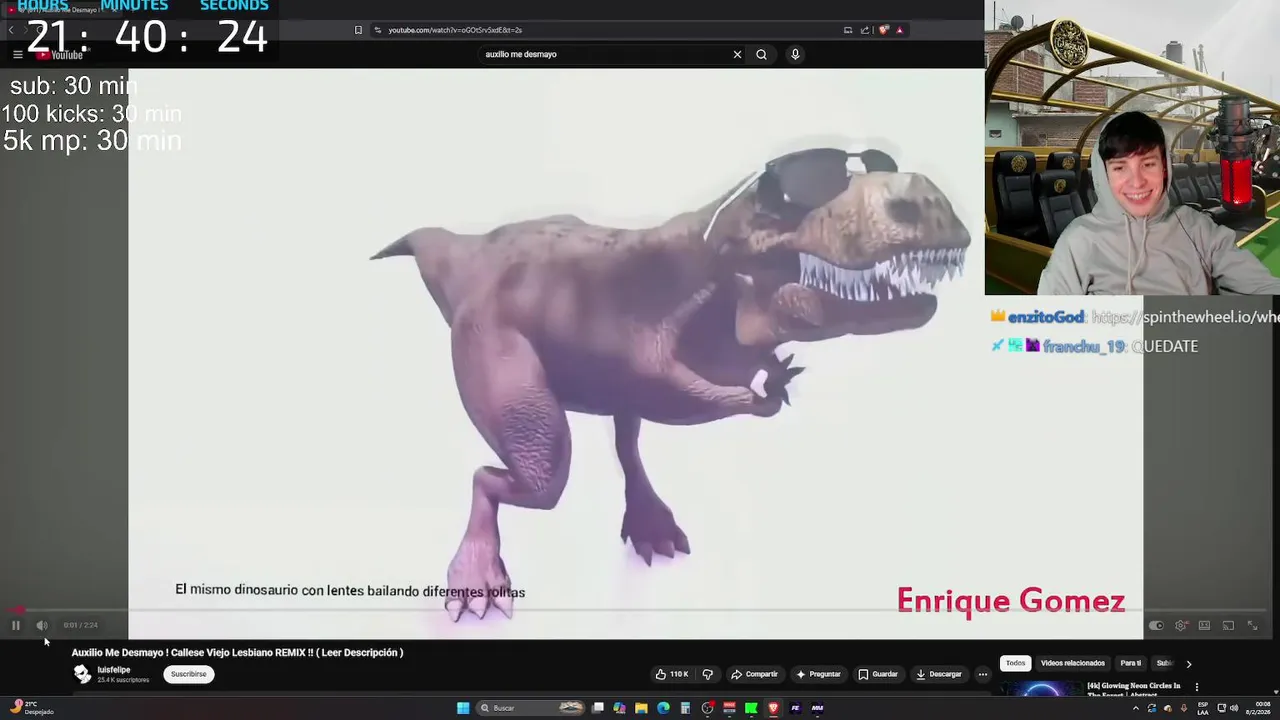1280x720 pixels.
Task: Mute the video volume
Action: point(42,625)
